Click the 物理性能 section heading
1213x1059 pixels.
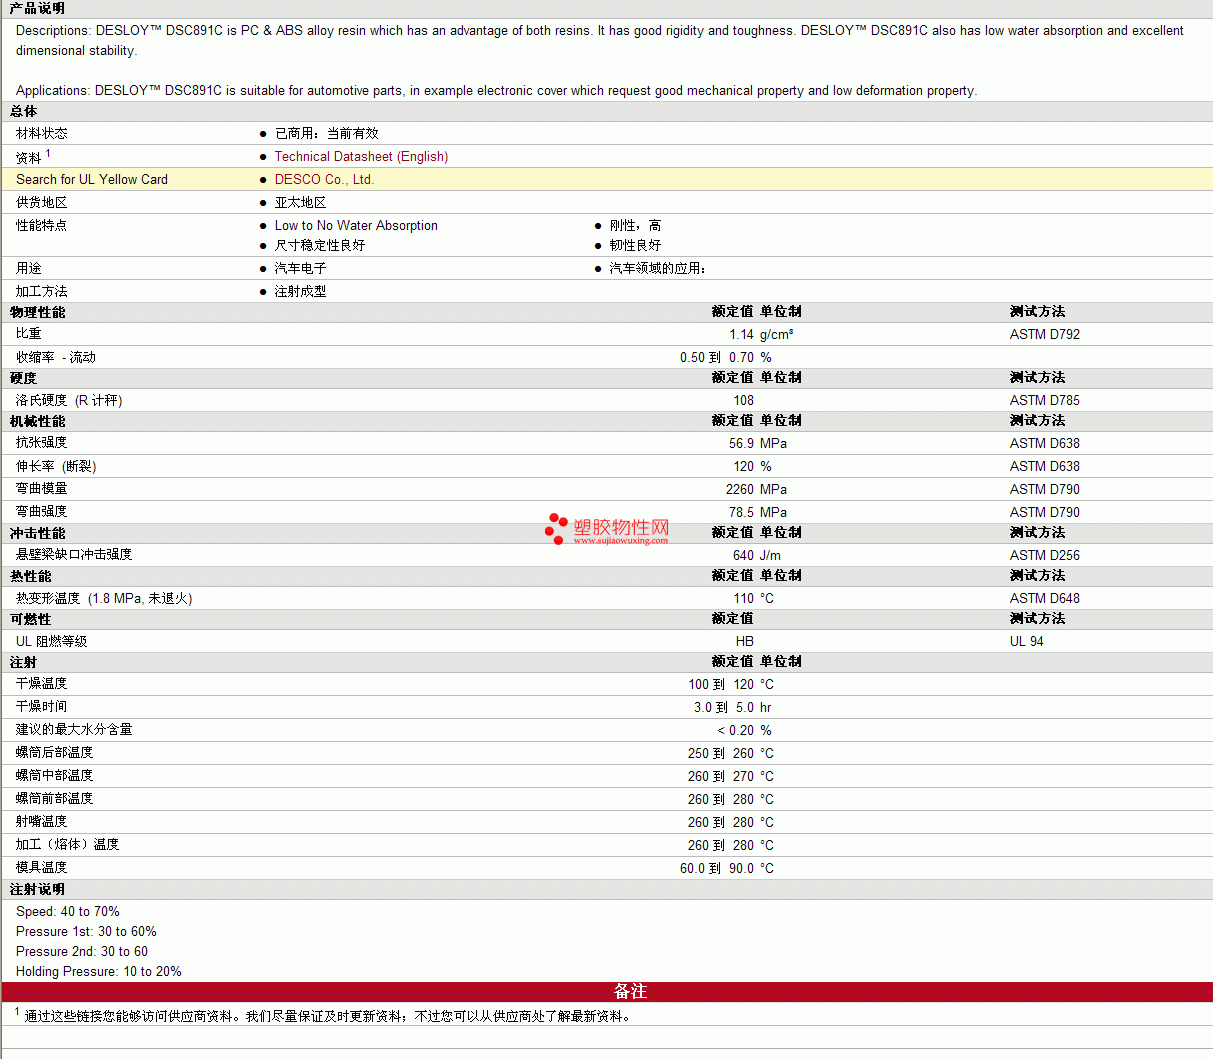pyautogui.click(x=38, y=312)
